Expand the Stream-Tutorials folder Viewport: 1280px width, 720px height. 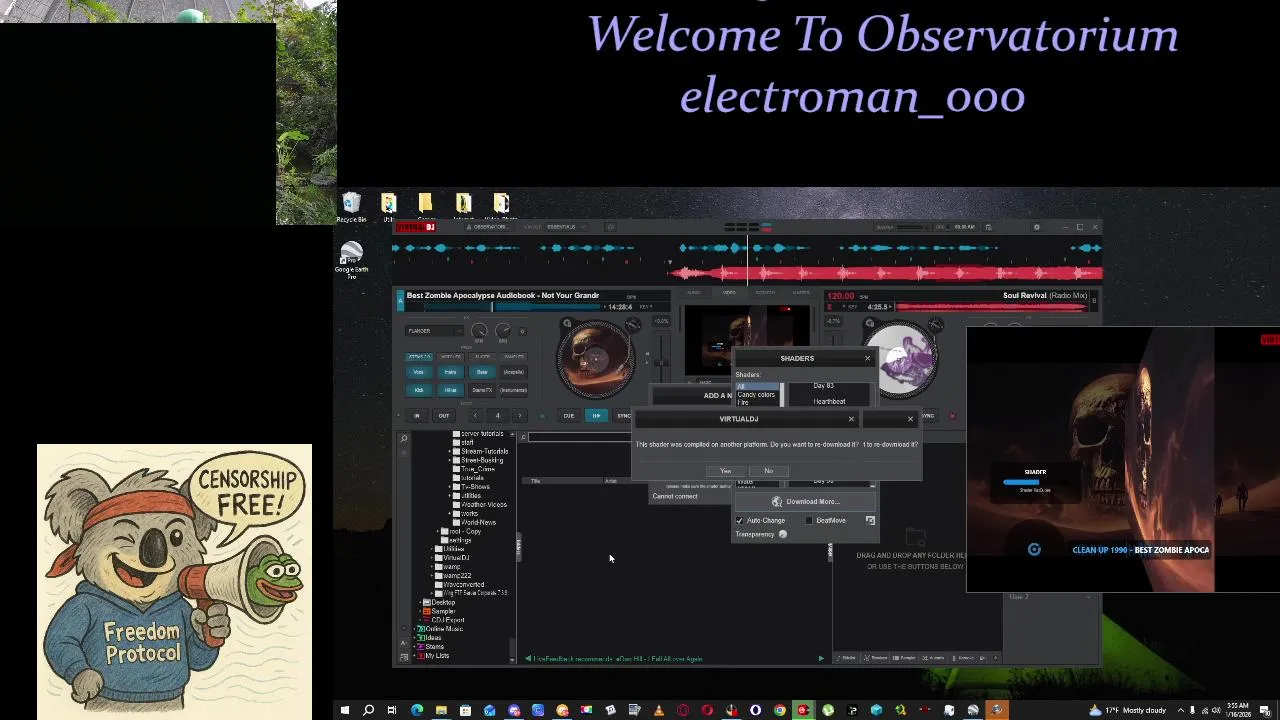click(x=450, y=452)
